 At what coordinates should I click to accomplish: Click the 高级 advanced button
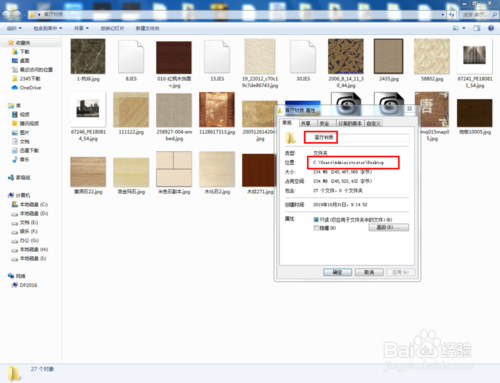[x=388, y=227]
